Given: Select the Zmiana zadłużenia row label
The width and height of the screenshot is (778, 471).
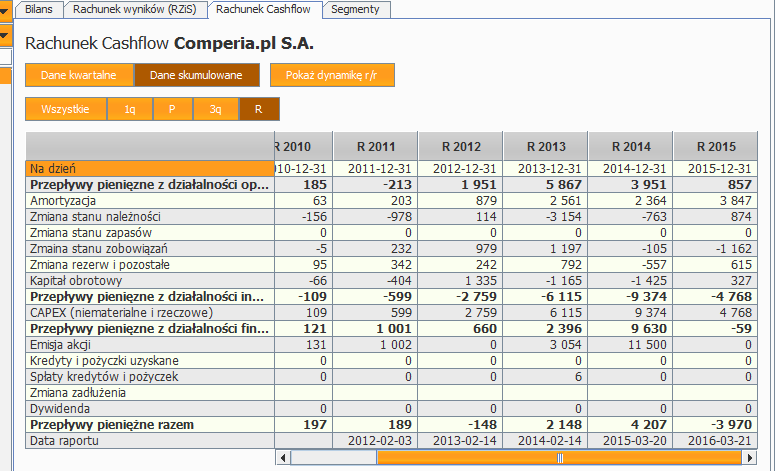Looking at the screenshot, I should click(x=150, y=393).
